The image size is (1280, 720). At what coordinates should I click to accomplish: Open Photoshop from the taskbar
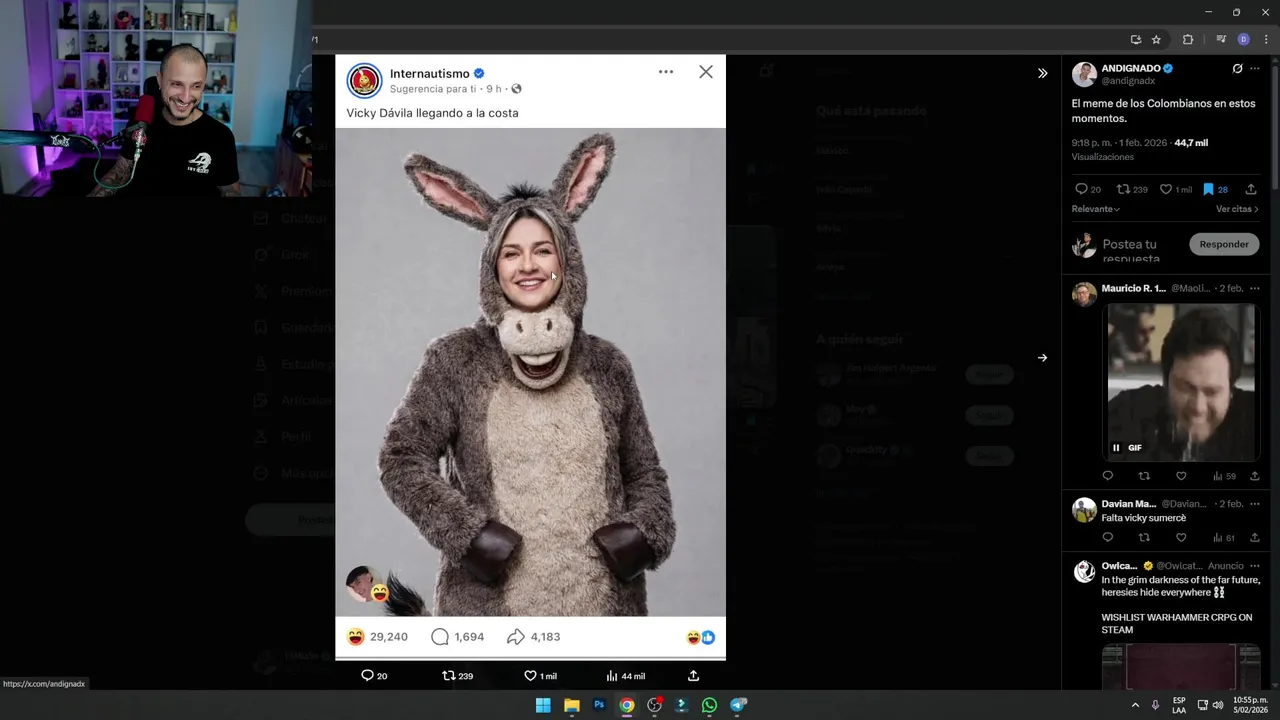599,705
